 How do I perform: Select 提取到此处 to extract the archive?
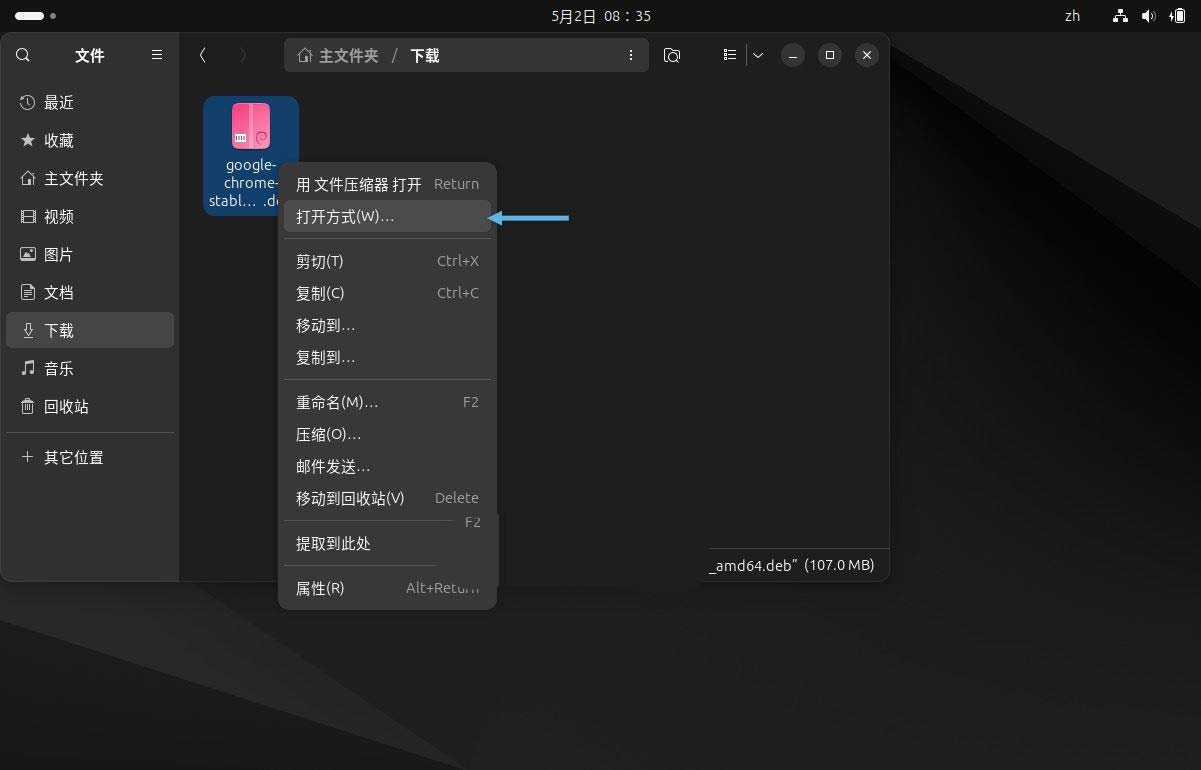(333, 543)
